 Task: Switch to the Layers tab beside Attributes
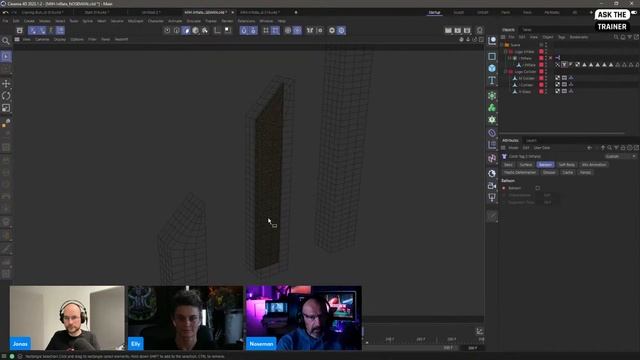531,140
